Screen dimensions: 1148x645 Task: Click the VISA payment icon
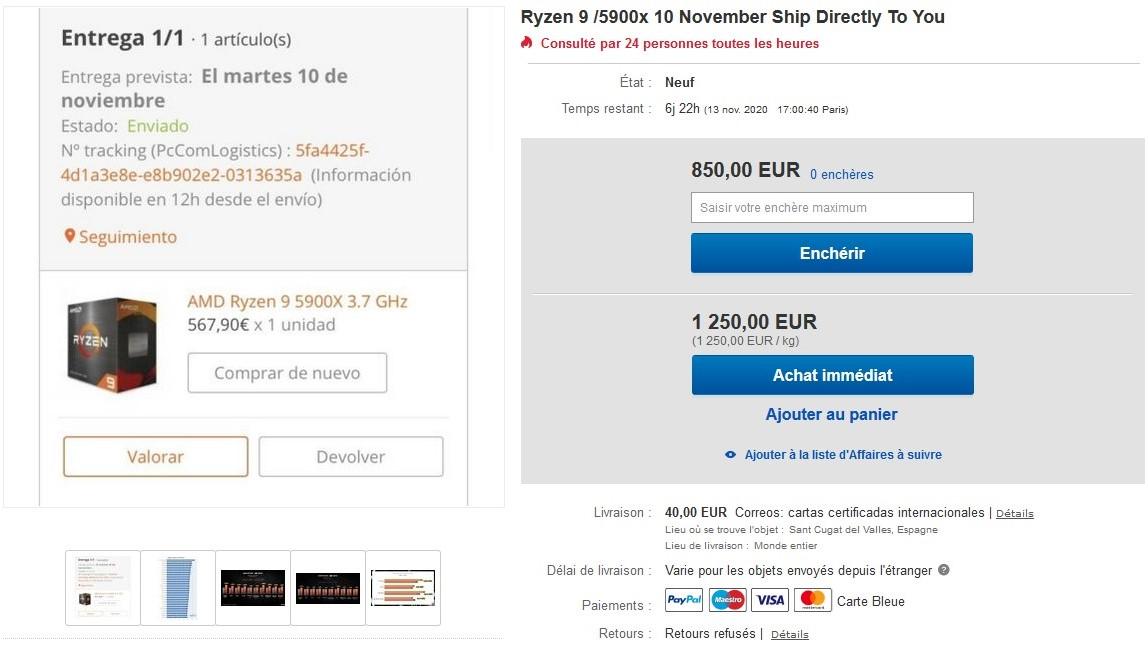pyautogui.click(x=770, y=600)
